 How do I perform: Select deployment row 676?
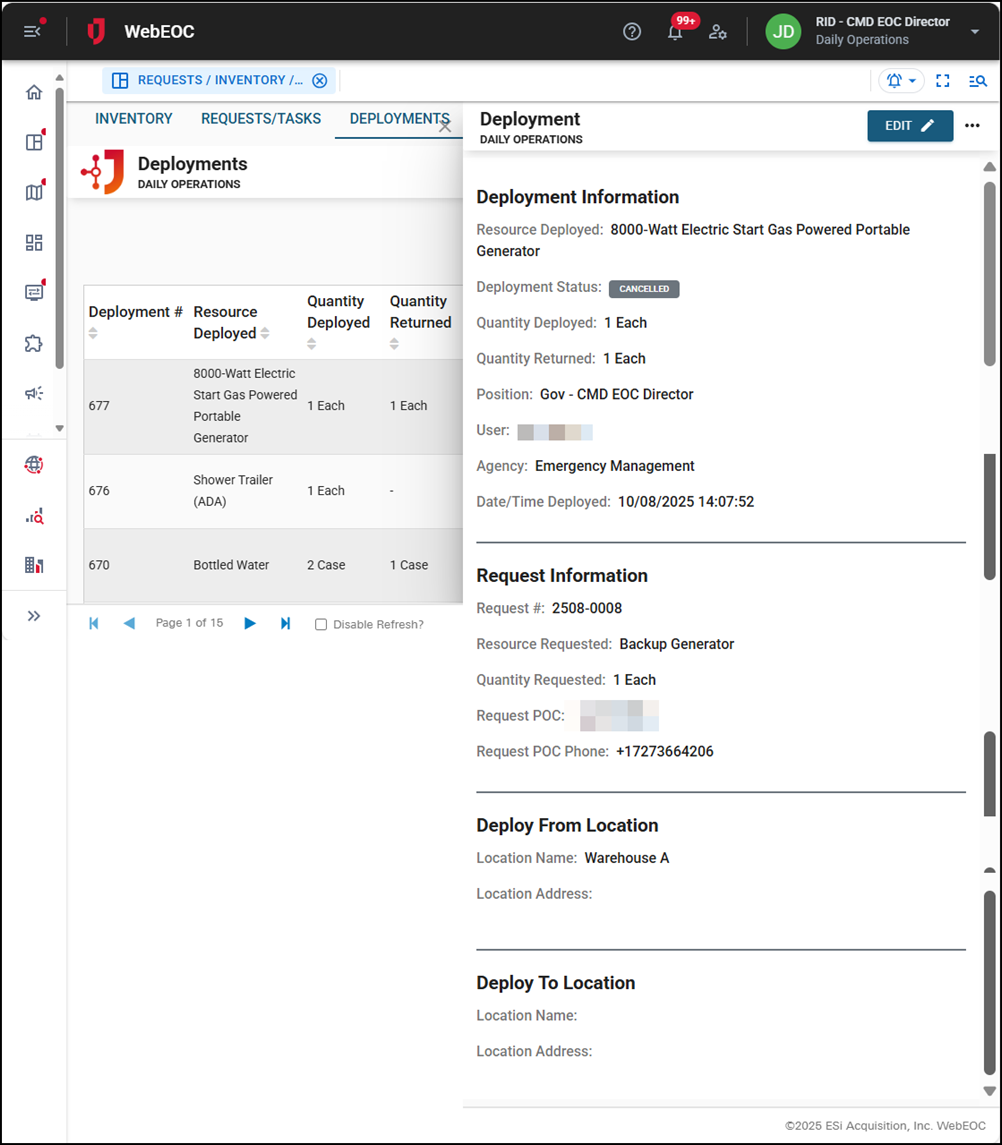tap(274, 491)
